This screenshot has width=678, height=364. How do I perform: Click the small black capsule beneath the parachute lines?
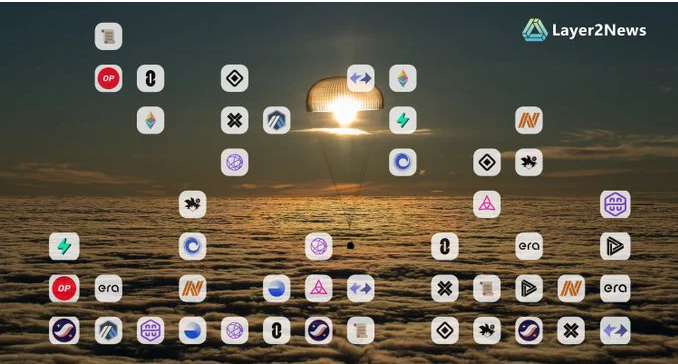click(x=351, y=246)
